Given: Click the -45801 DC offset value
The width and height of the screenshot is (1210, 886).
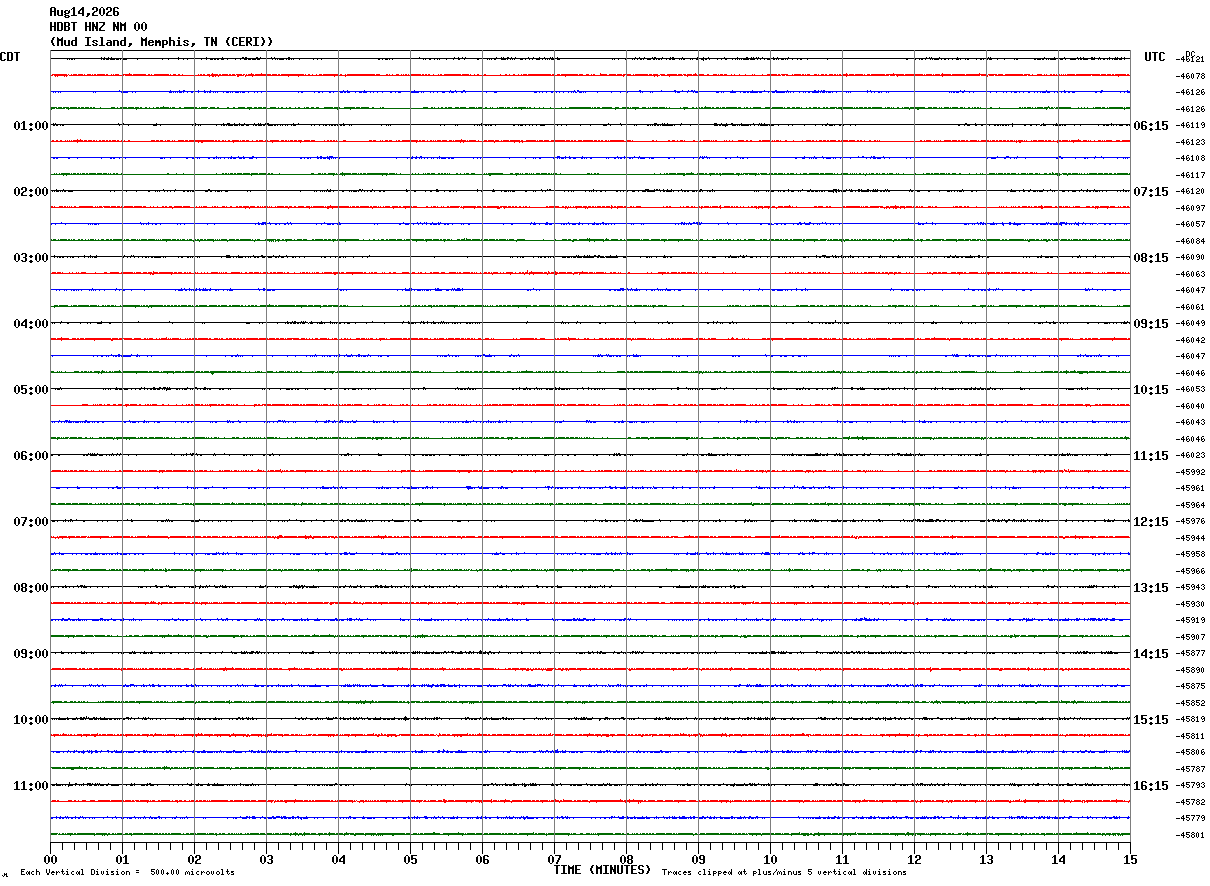Looking at the screenshot, I should [x=1191, y=835].
